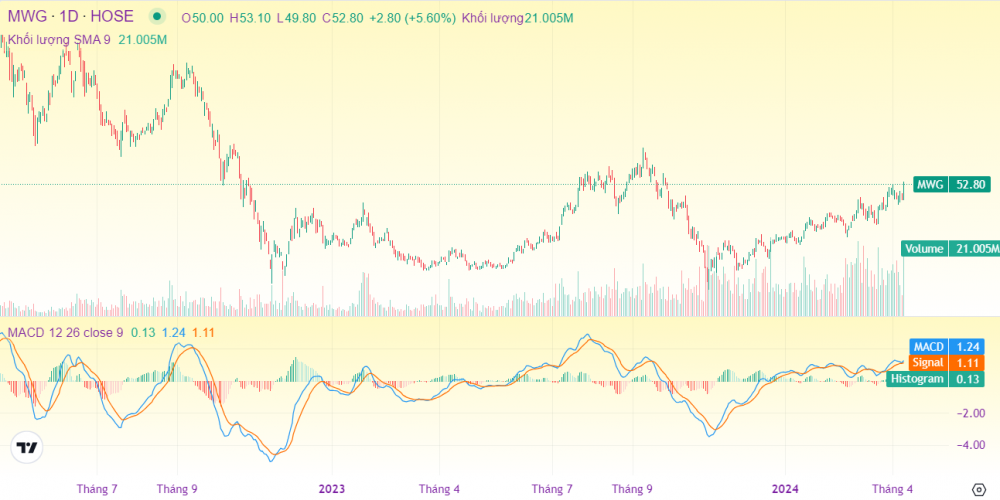Select the Khối lượng SMA 9 indicator legend
The height and width of the screenshot is (500, 1000).
click(87, 40)
